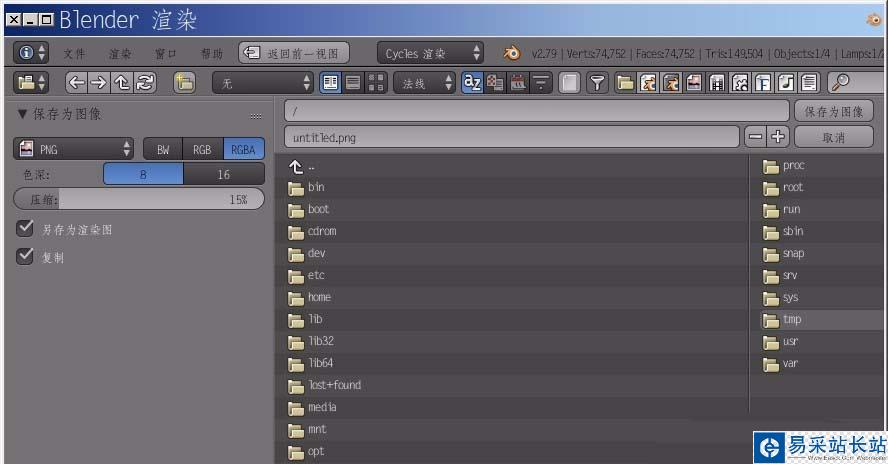This screenshot has width=888, height=464.
Task: Select BW color mode
Action: click(x=163, y=149)
